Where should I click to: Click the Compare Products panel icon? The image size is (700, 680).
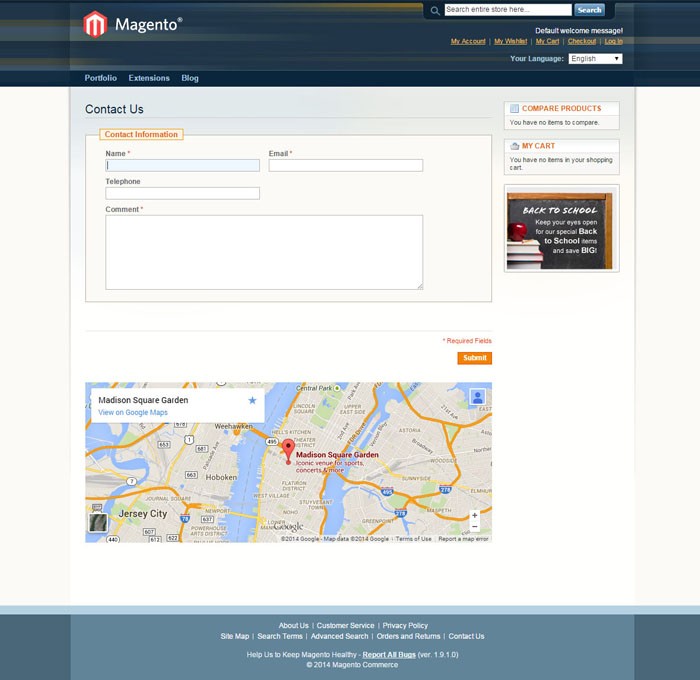pos(514,108)
